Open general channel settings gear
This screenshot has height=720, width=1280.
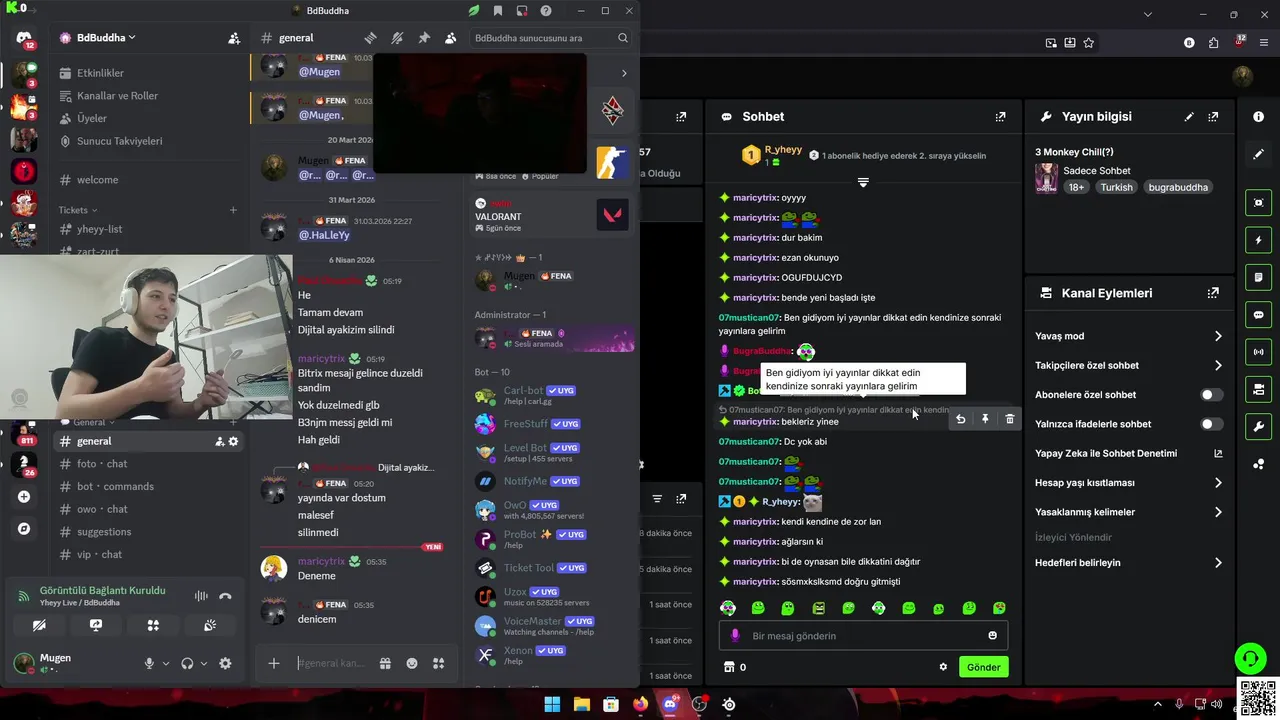coord(234,441)
